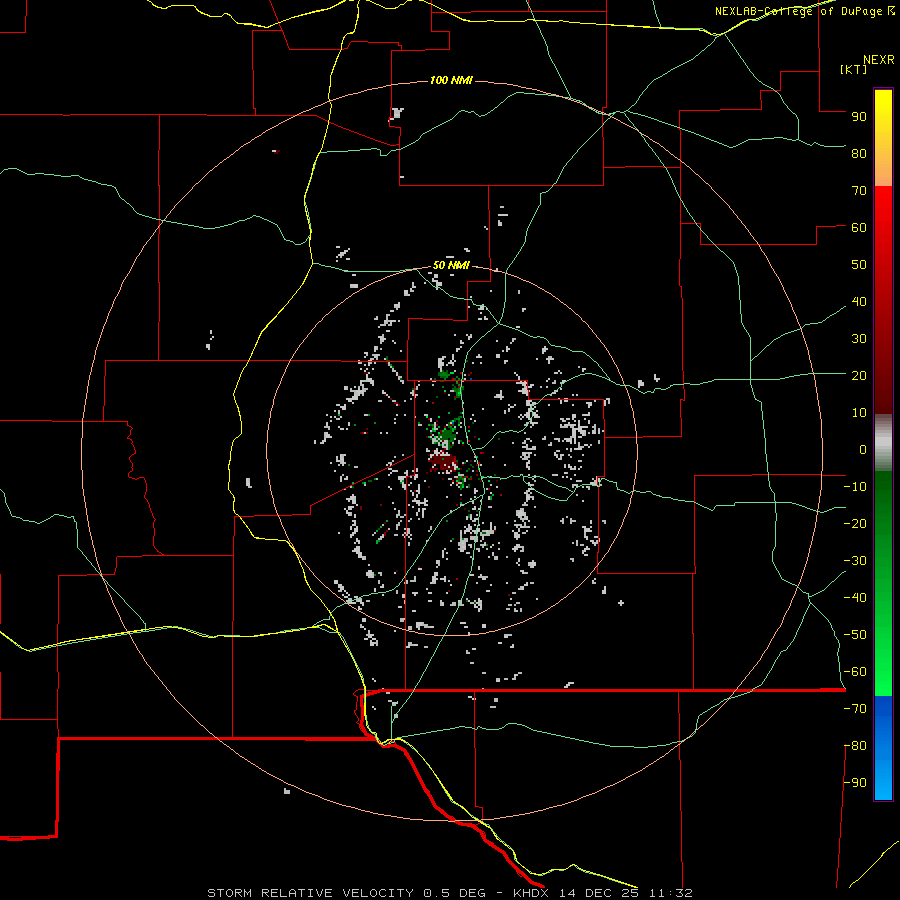Screen dimensions: 900x900
Task: Click the -30 value on the velocity scale
Action: coord(855,561)
